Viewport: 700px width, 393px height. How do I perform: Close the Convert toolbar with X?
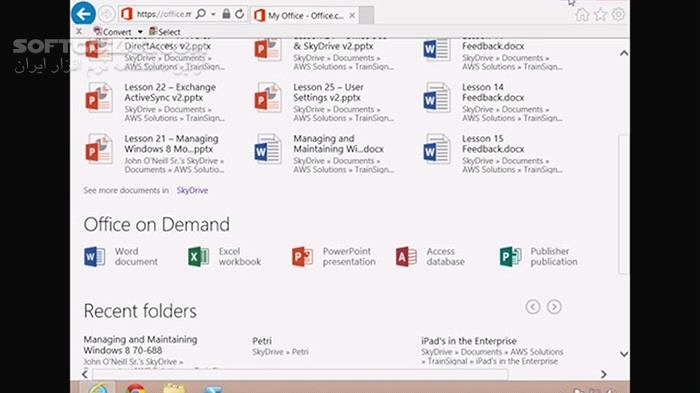click(x=79, y=31)
